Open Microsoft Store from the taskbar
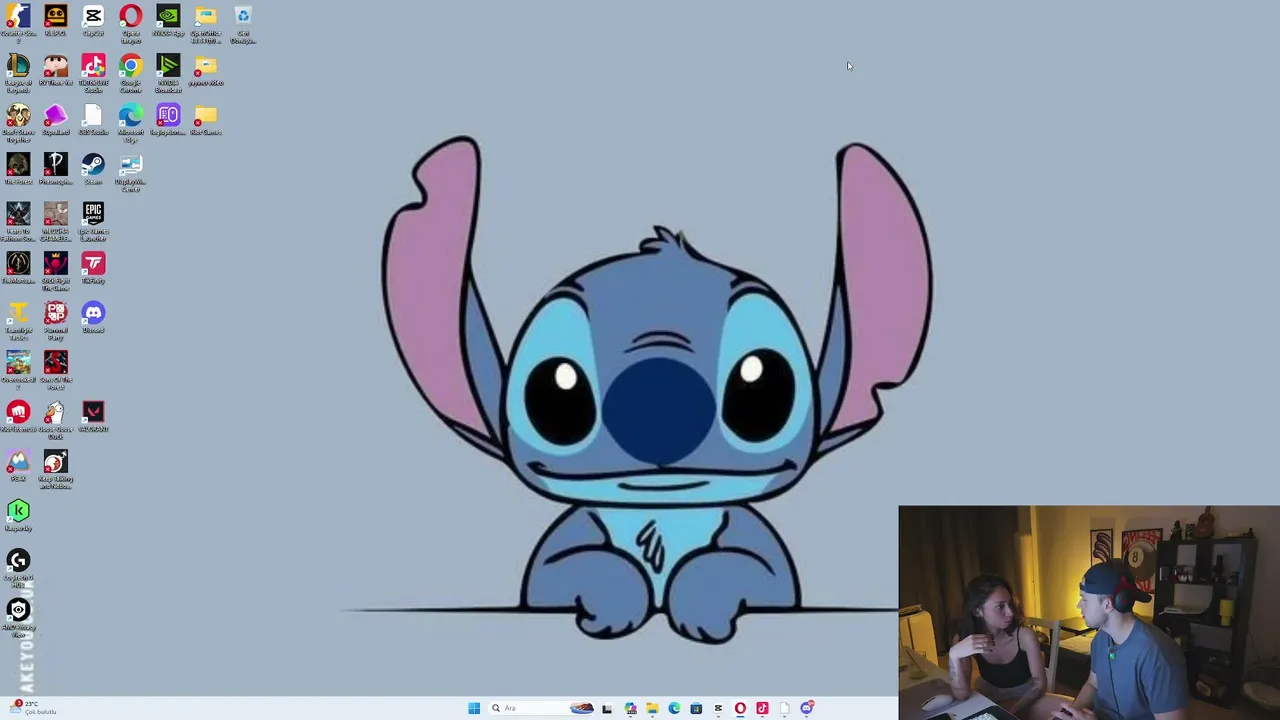 696,708
